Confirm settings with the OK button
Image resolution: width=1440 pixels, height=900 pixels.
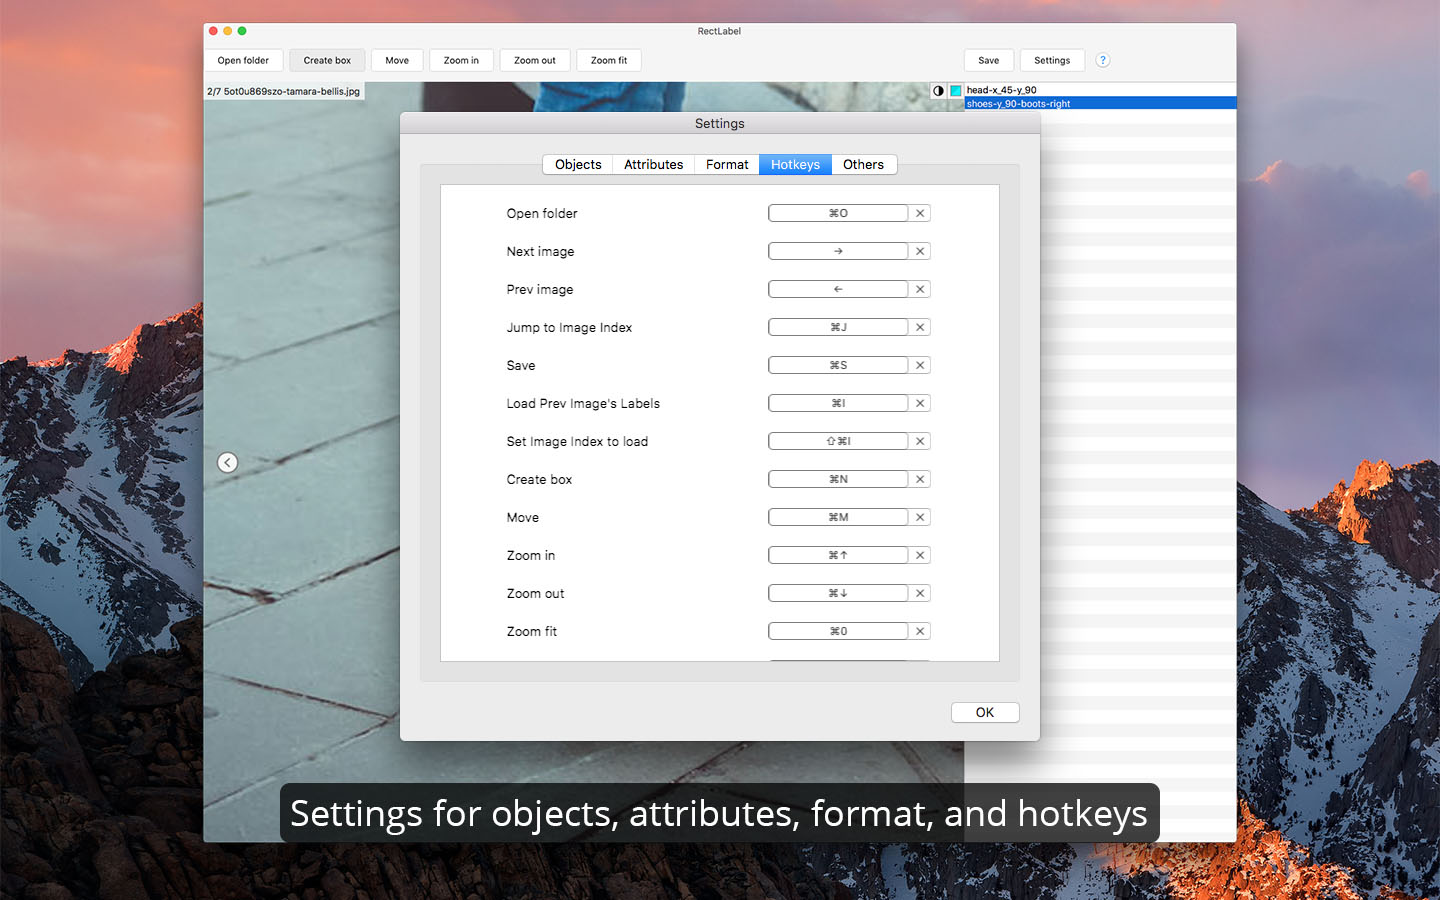[x=985, y=711]
